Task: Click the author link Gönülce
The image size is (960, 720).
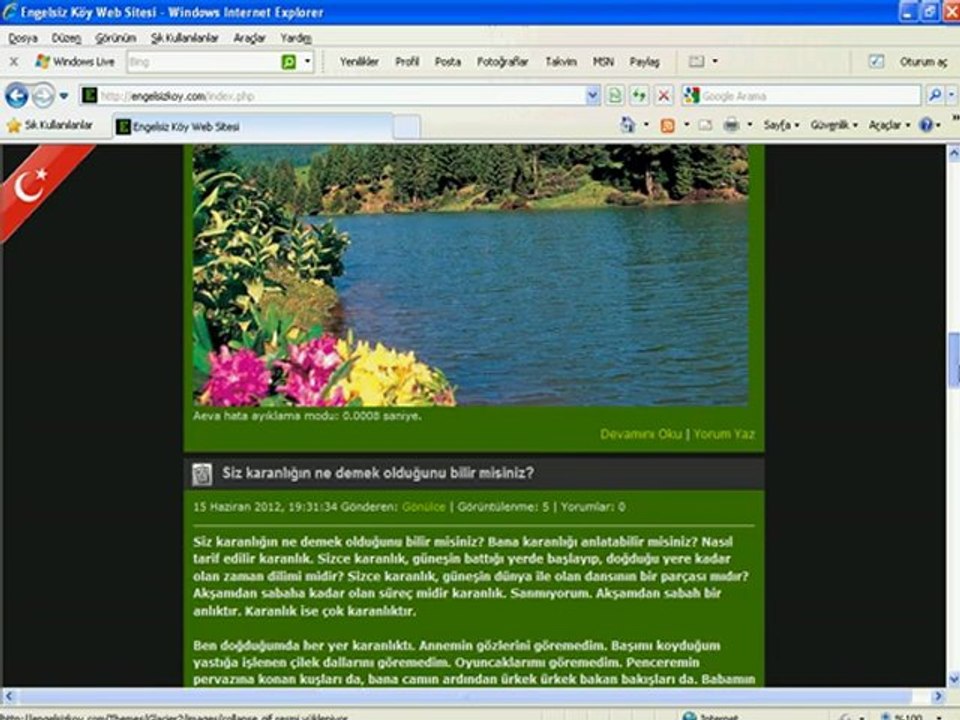Action: (424, 507)
